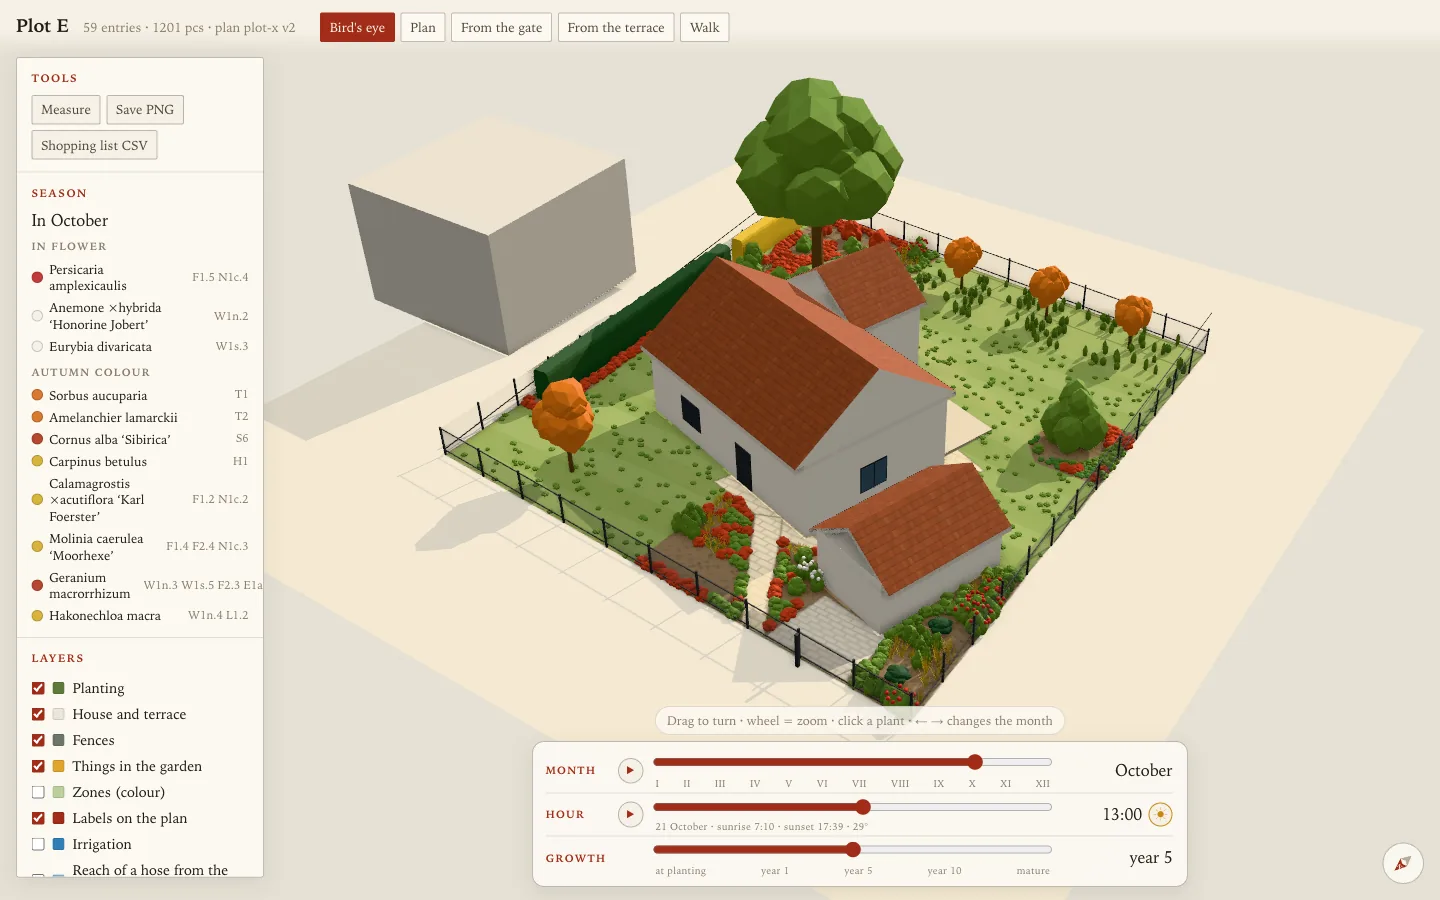The height and width of the screenshot is (900, 1440).
Task: Uncheck the Planting layer
Action: coord(38,688)
